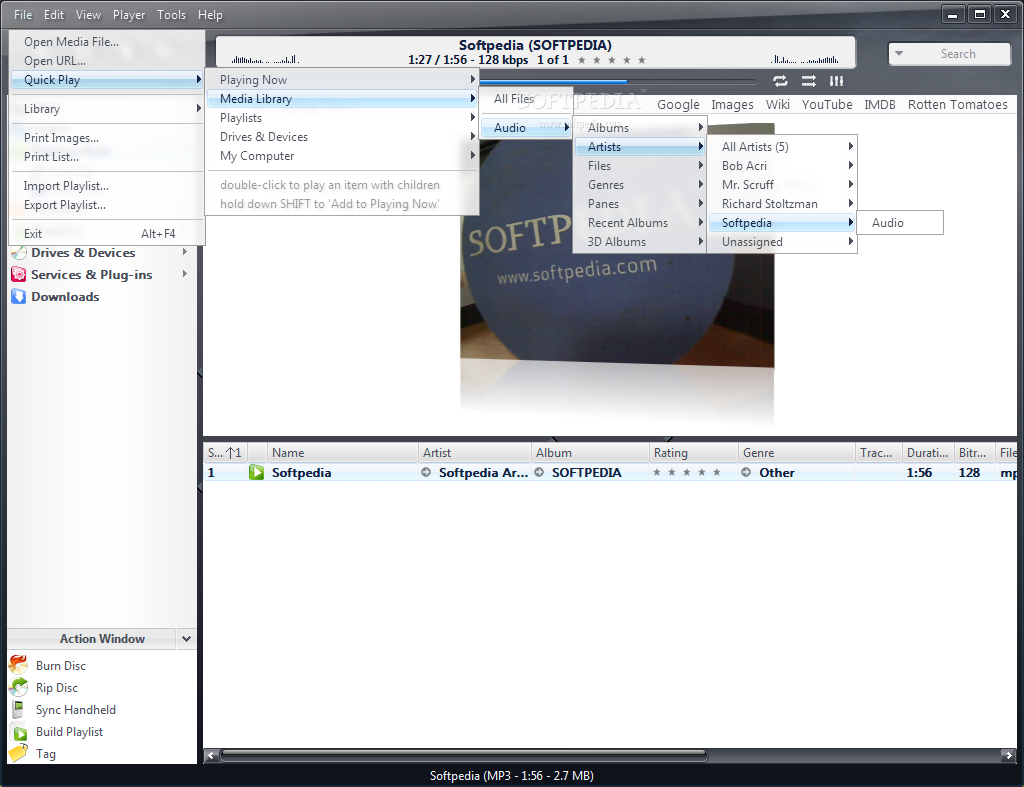Select Export Playlist... menu entry

107,205
